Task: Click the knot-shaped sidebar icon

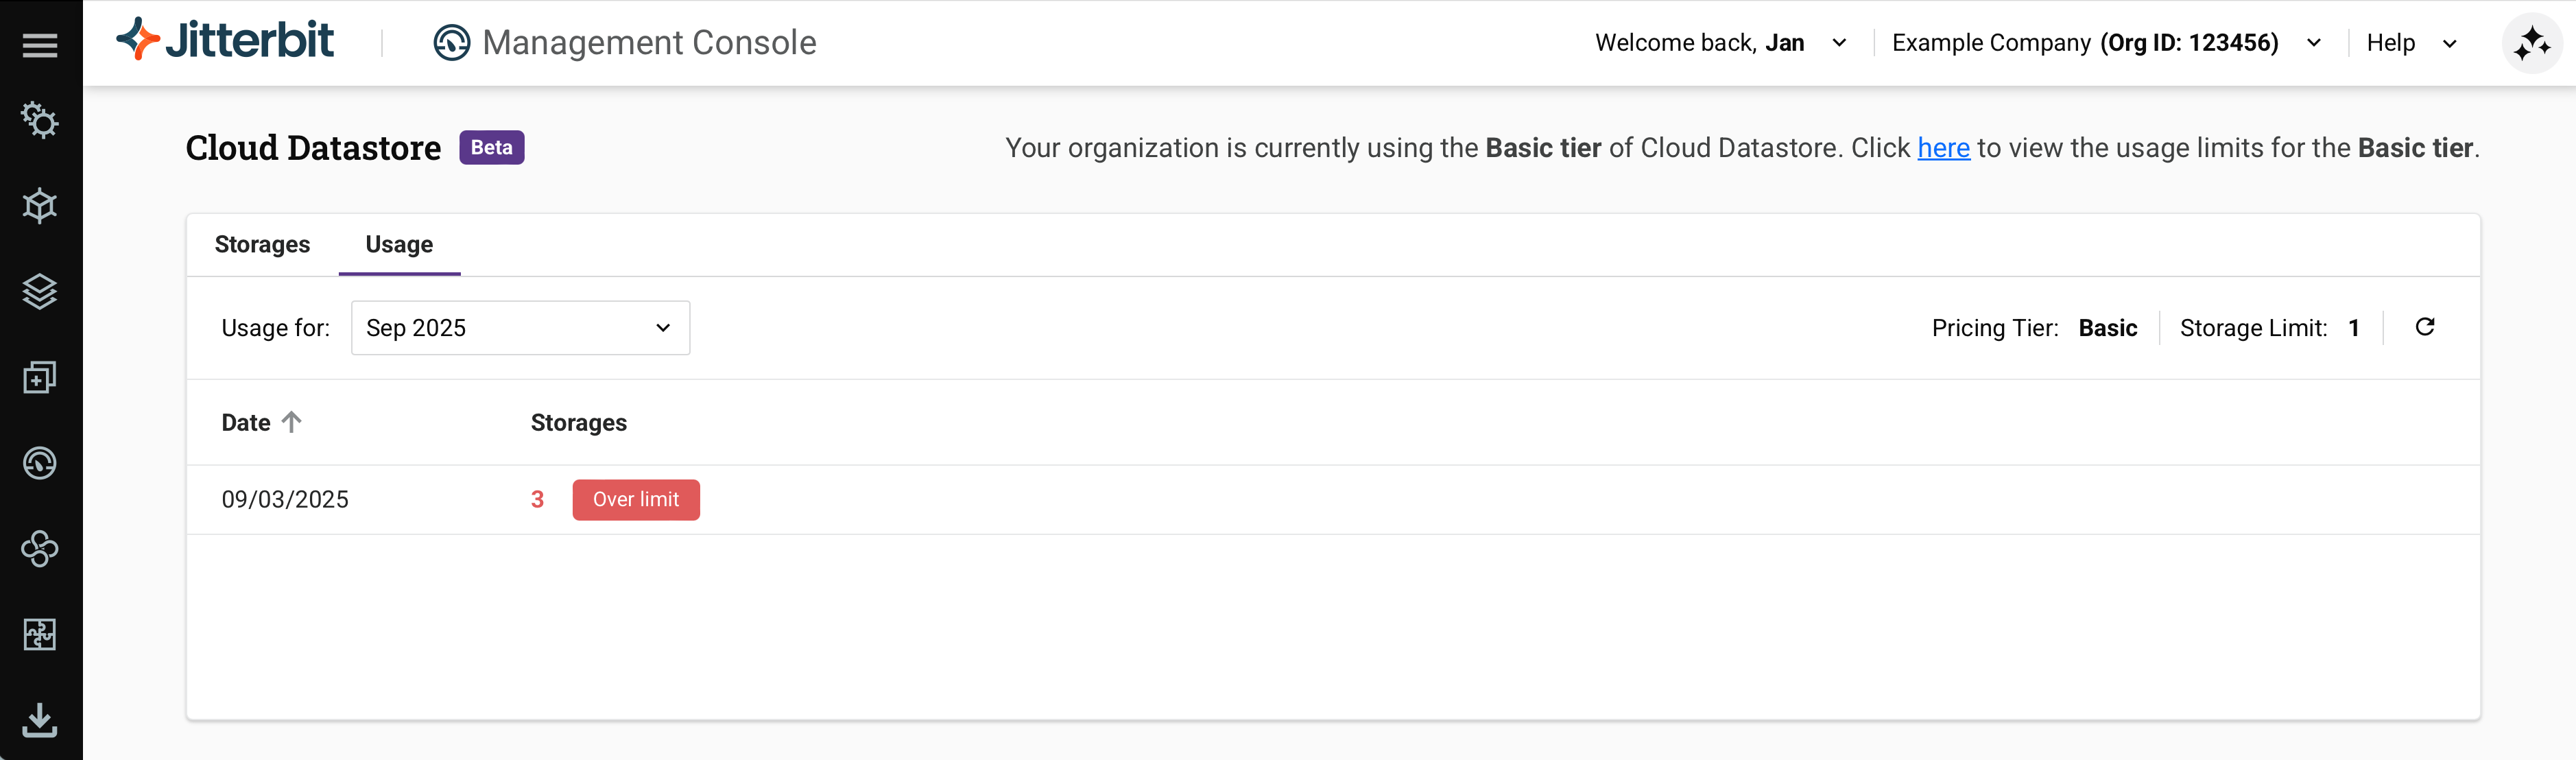Action: (40, 548)
